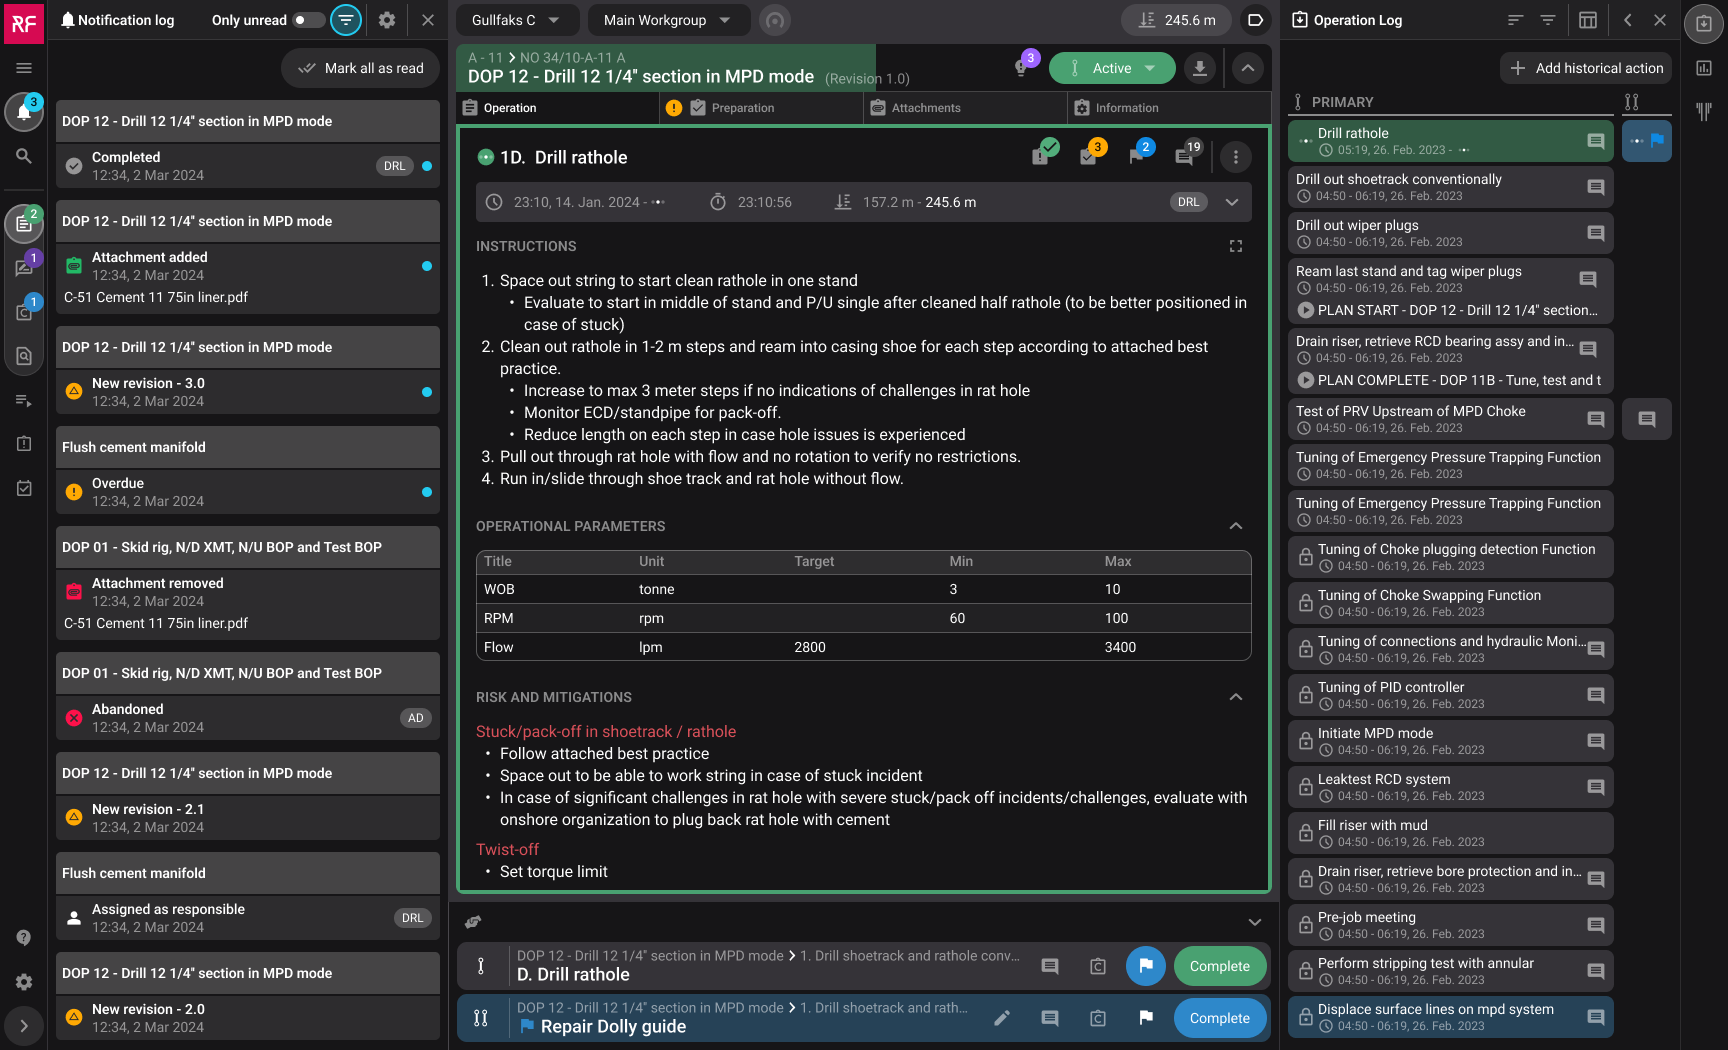Open search in the left sidebar

tap(24, 156)
